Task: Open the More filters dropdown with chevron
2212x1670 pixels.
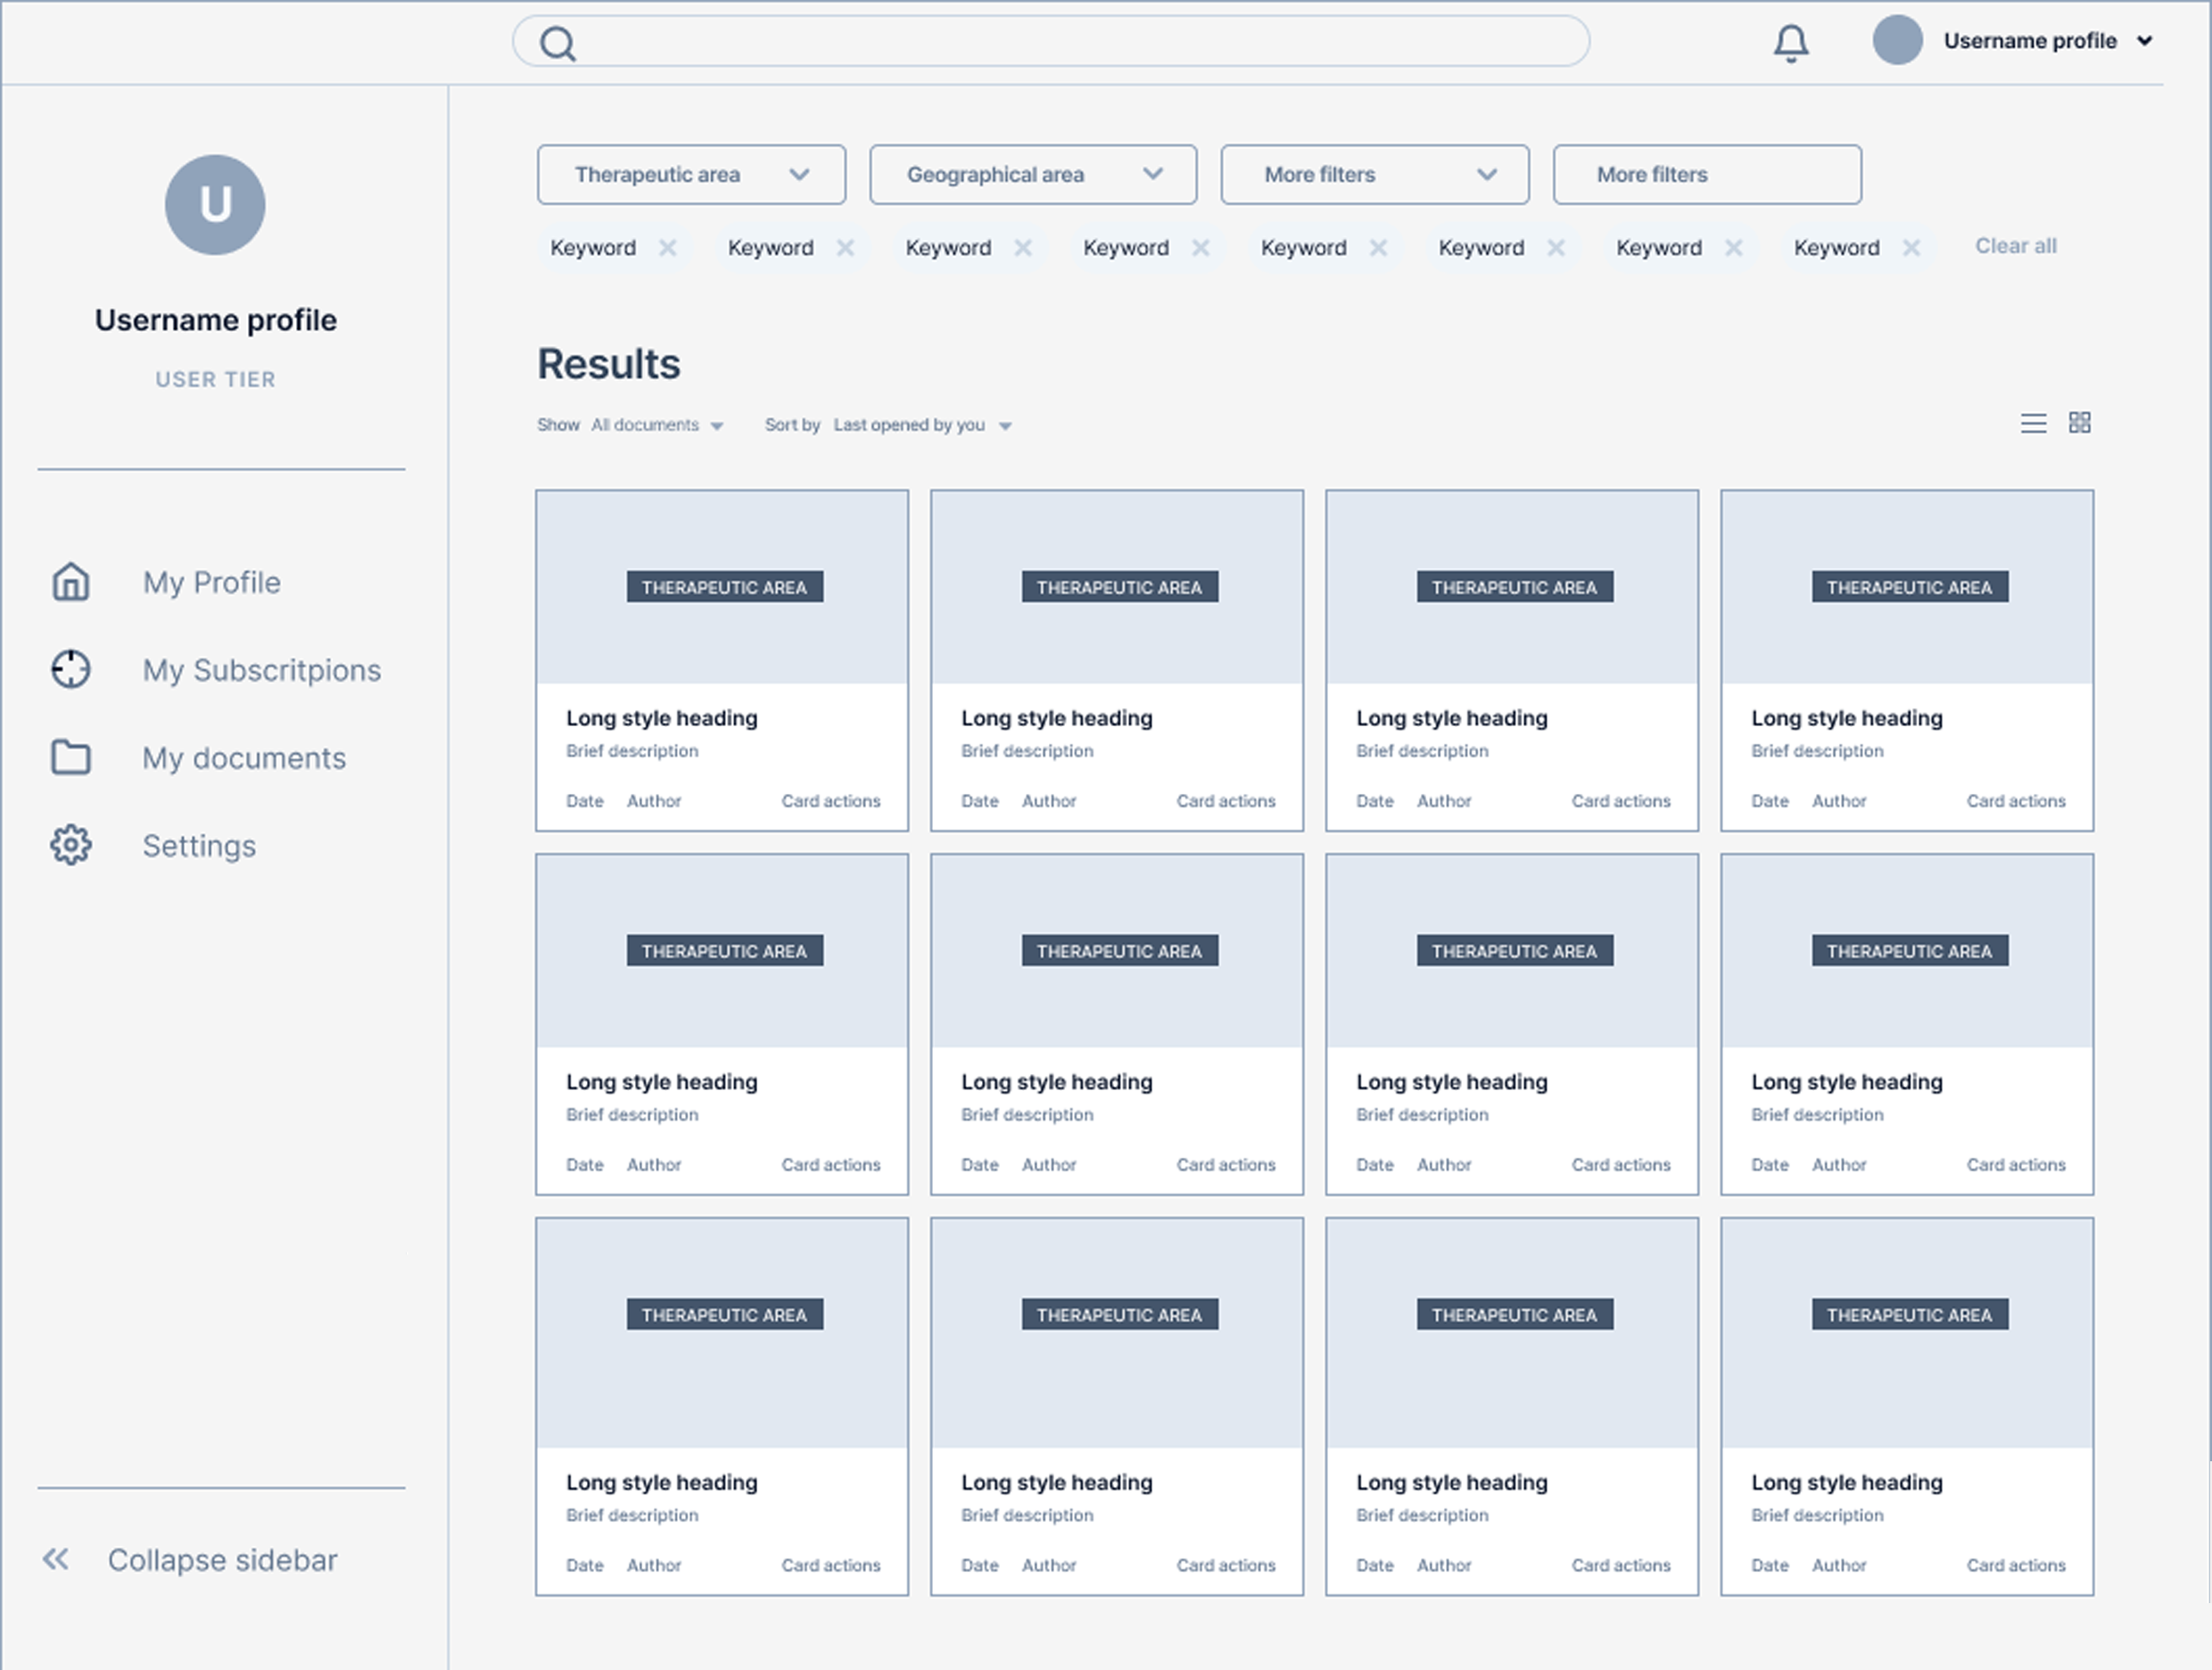Action: coord(1375,174)
